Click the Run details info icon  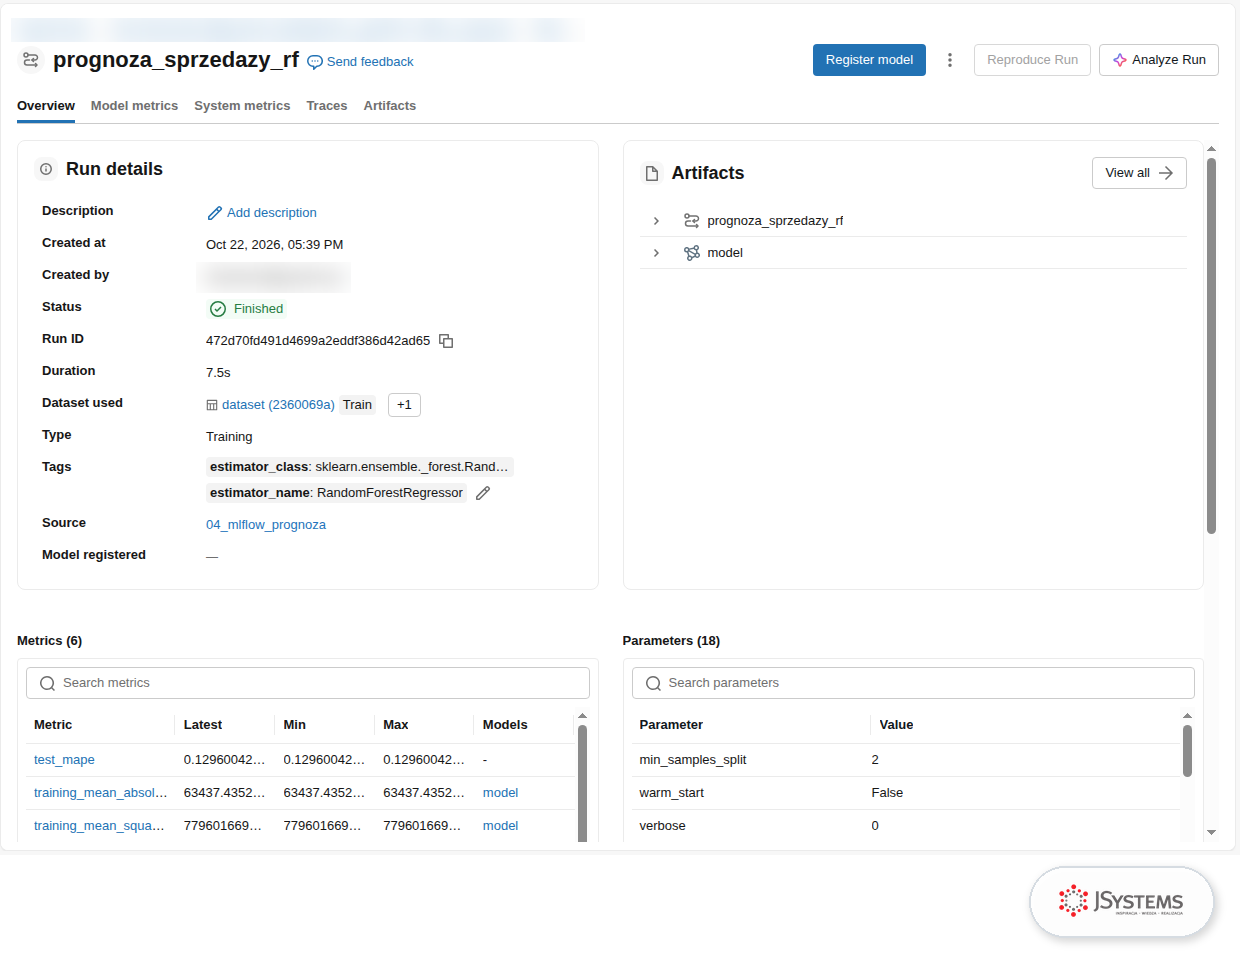click(x=46, y=169)
